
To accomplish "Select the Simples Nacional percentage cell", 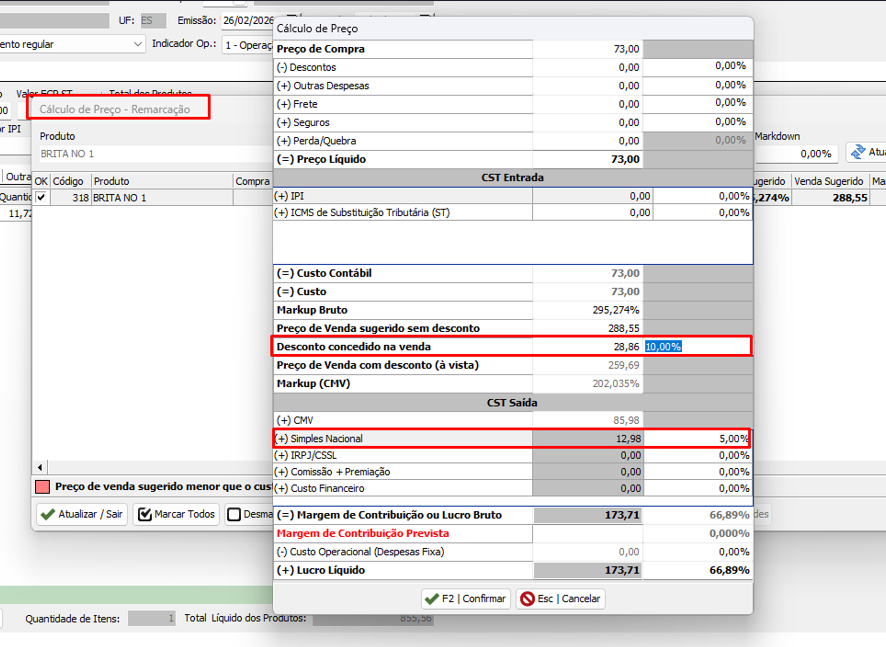I will 696,438.
